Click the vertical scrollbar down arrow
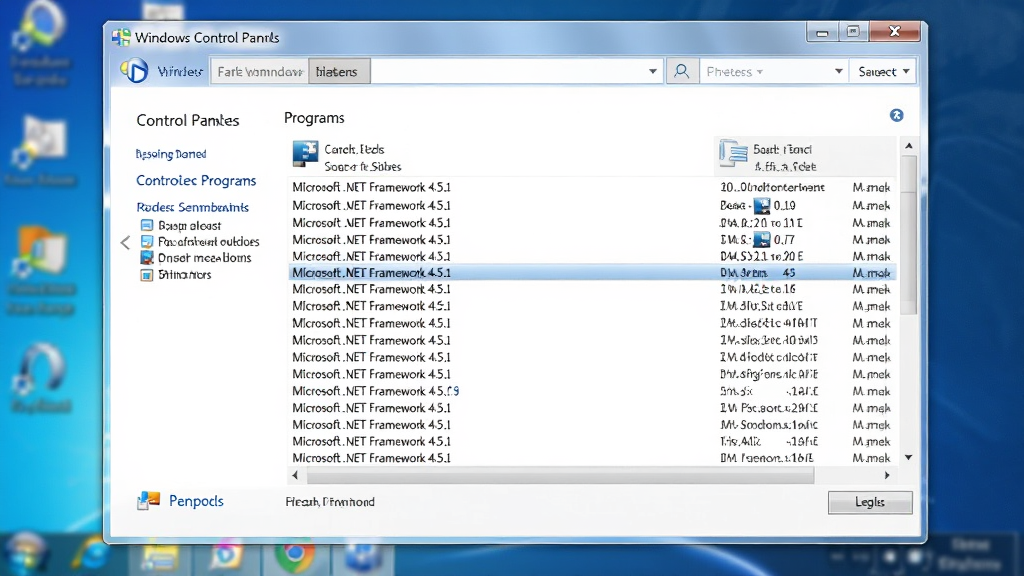Screen dimensions: 1024x576 [908, 458]
